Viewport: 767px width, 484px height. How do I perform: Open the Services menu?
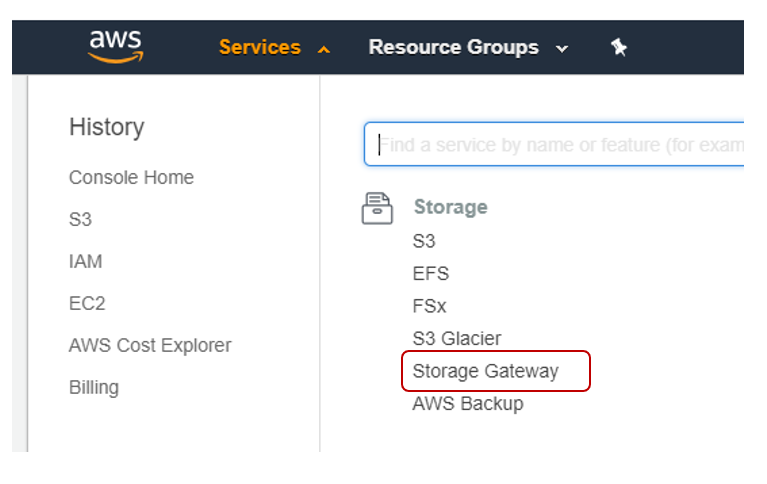click(x=260, y=47)
